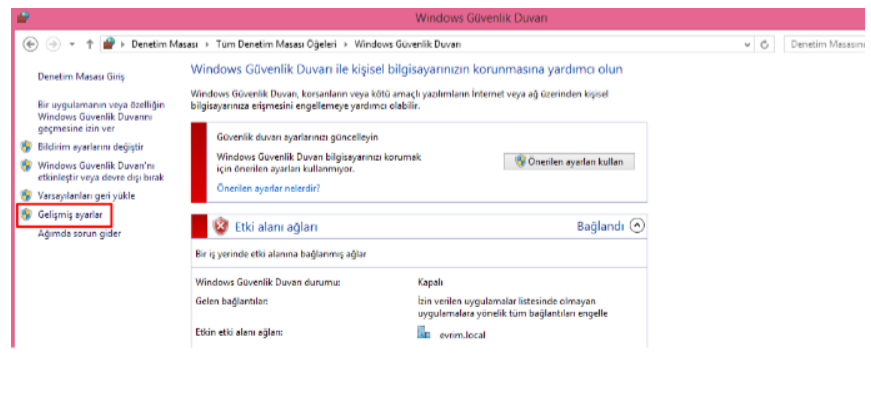This screenshot has height=397, width=871.
Task: Click Kapalı firewall status value
Action: [431, 282]
